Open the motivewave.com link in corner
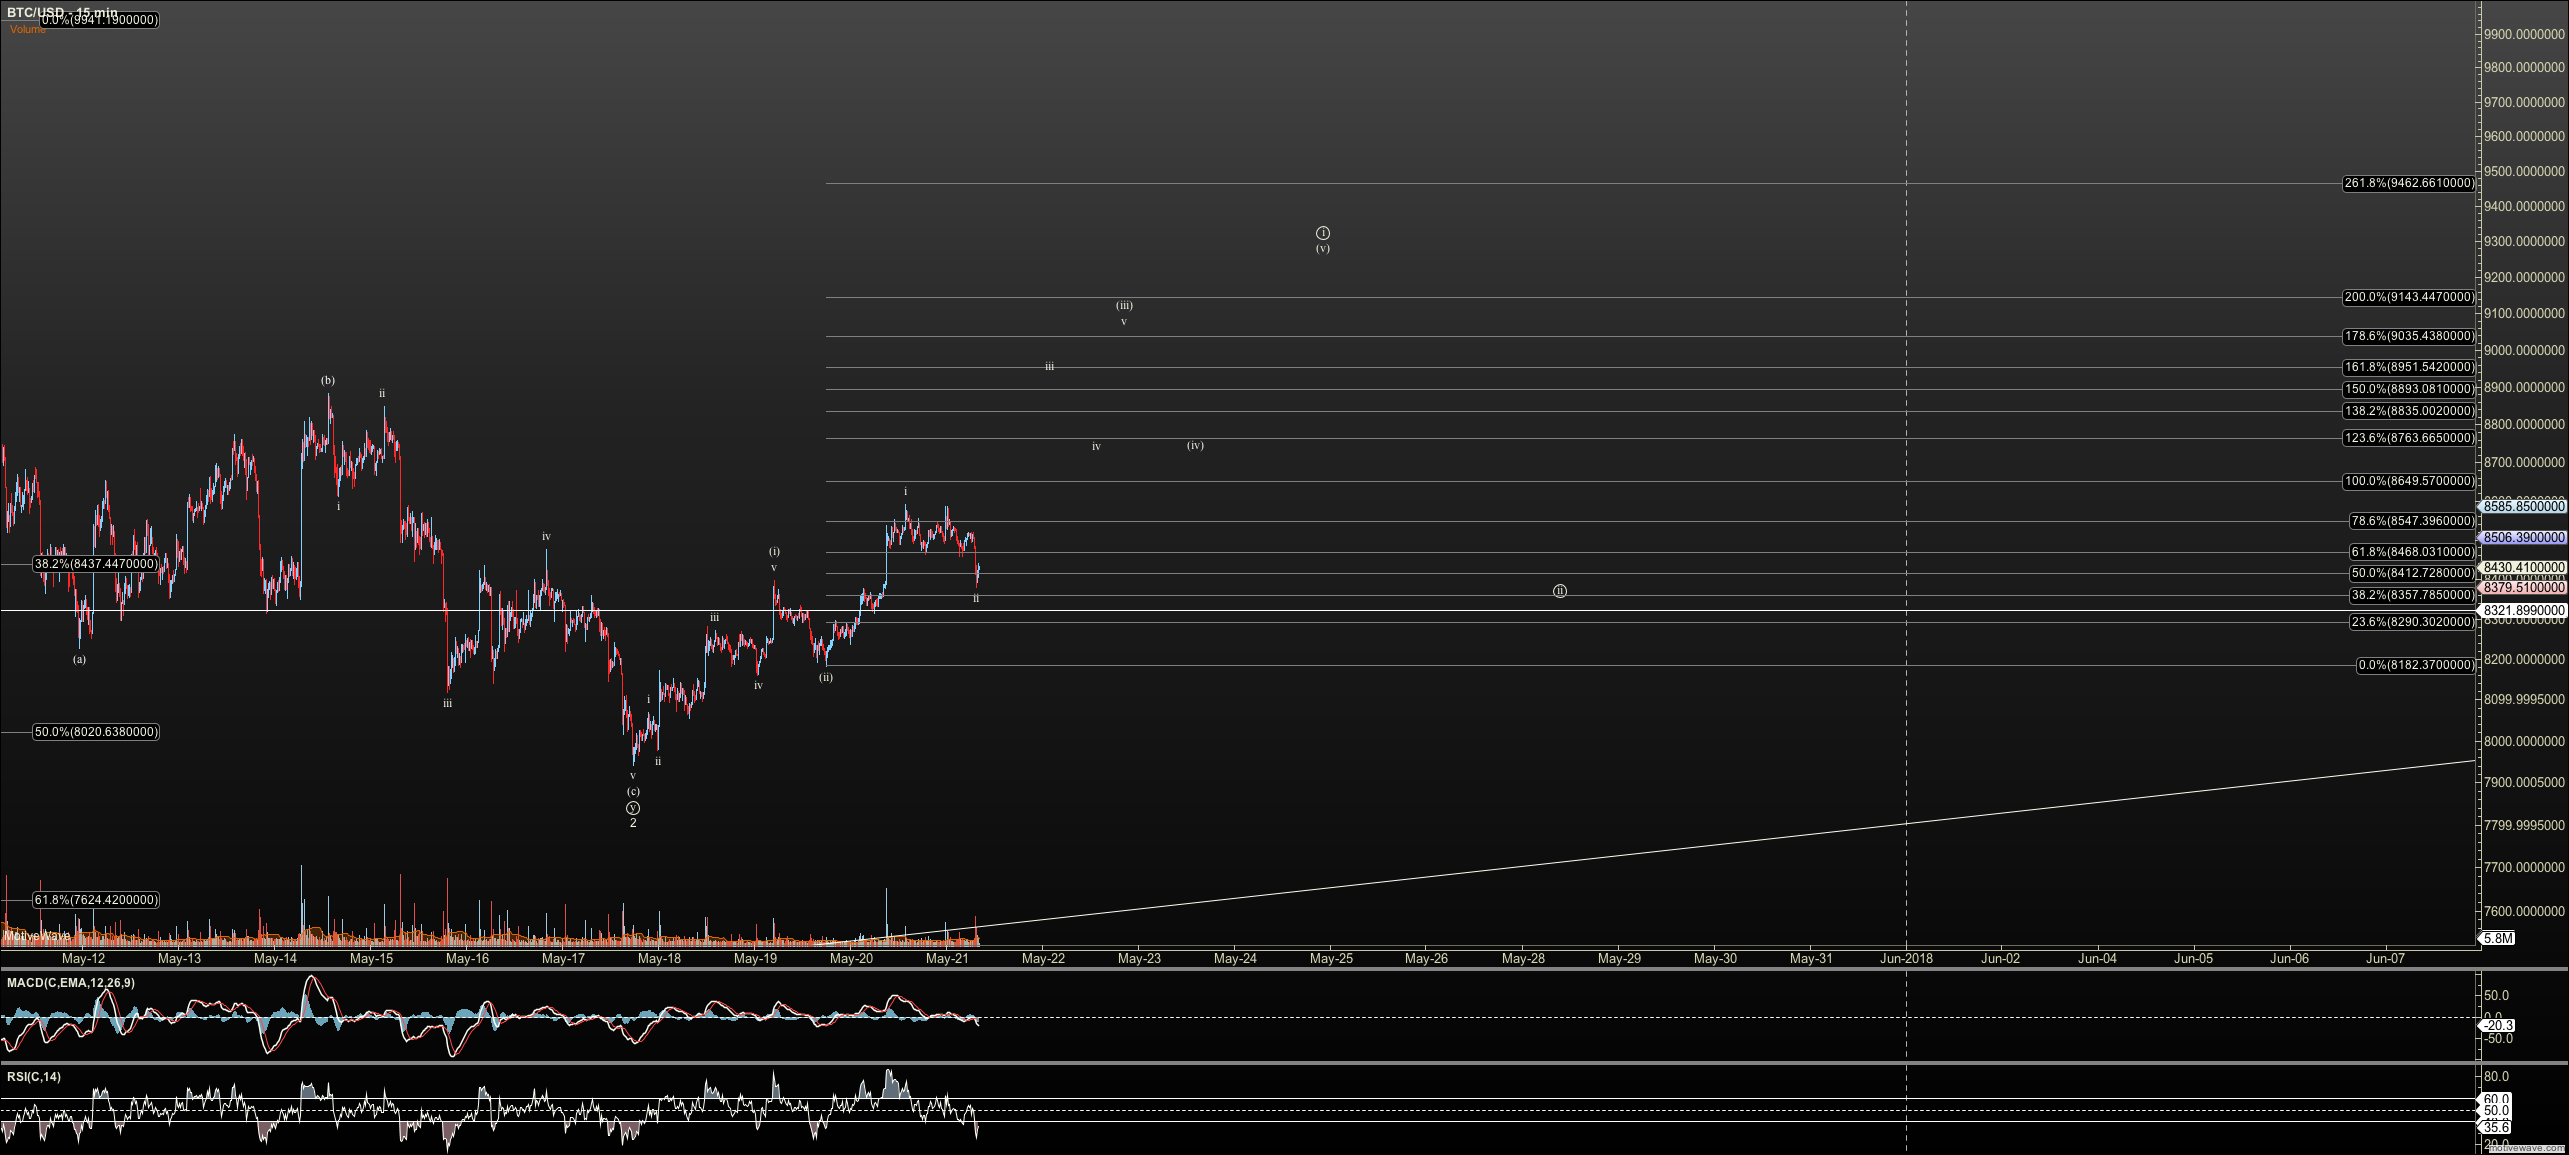Viewport: 2569px width, 1155px height. (x=2526, y=1149)
